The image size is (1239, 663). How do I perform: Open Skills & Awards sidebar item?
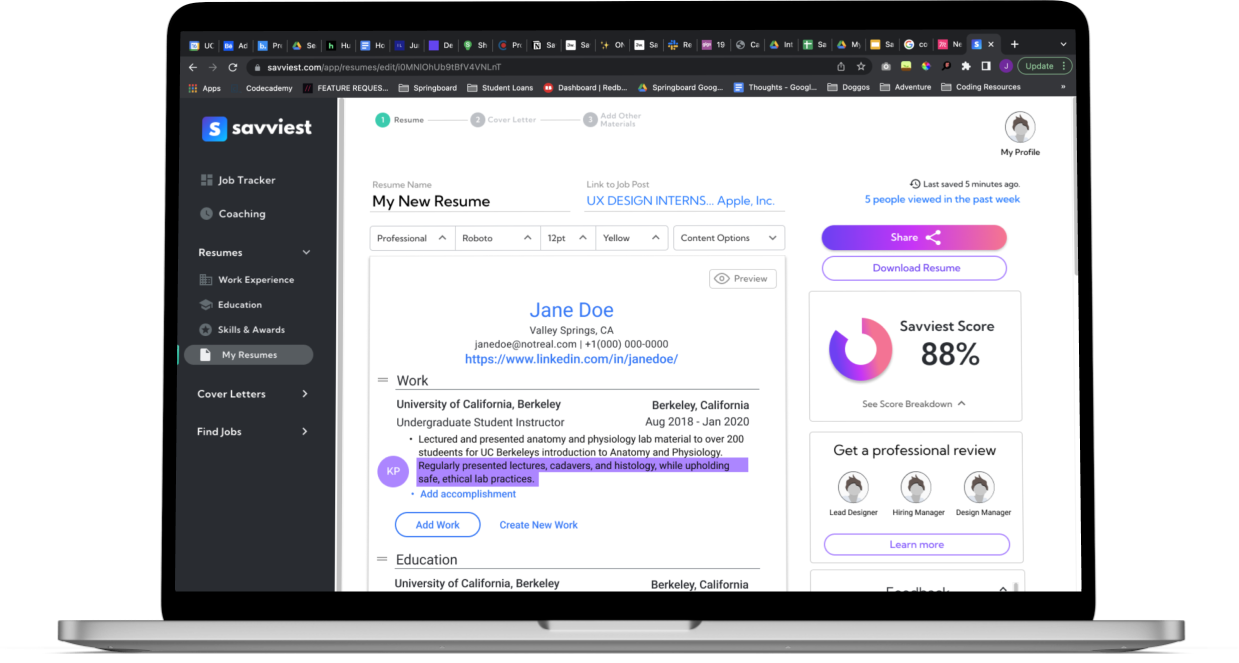point(242,330)
